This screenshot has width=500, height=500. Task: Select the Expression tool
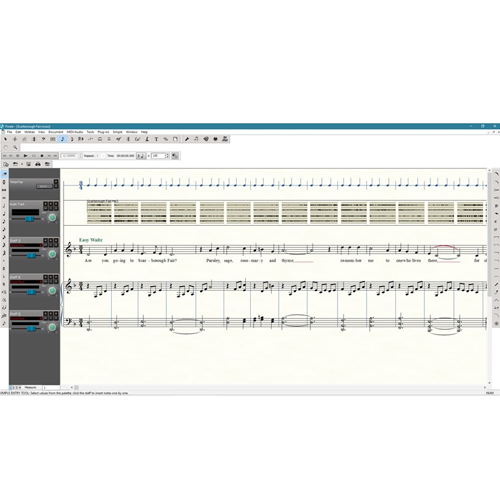point(118,139)
